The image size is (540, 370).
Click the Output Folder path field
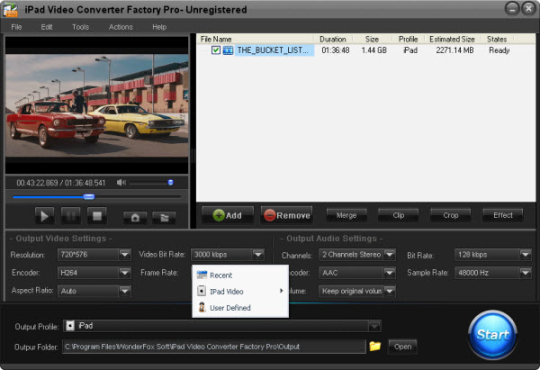tap(214, 347)
